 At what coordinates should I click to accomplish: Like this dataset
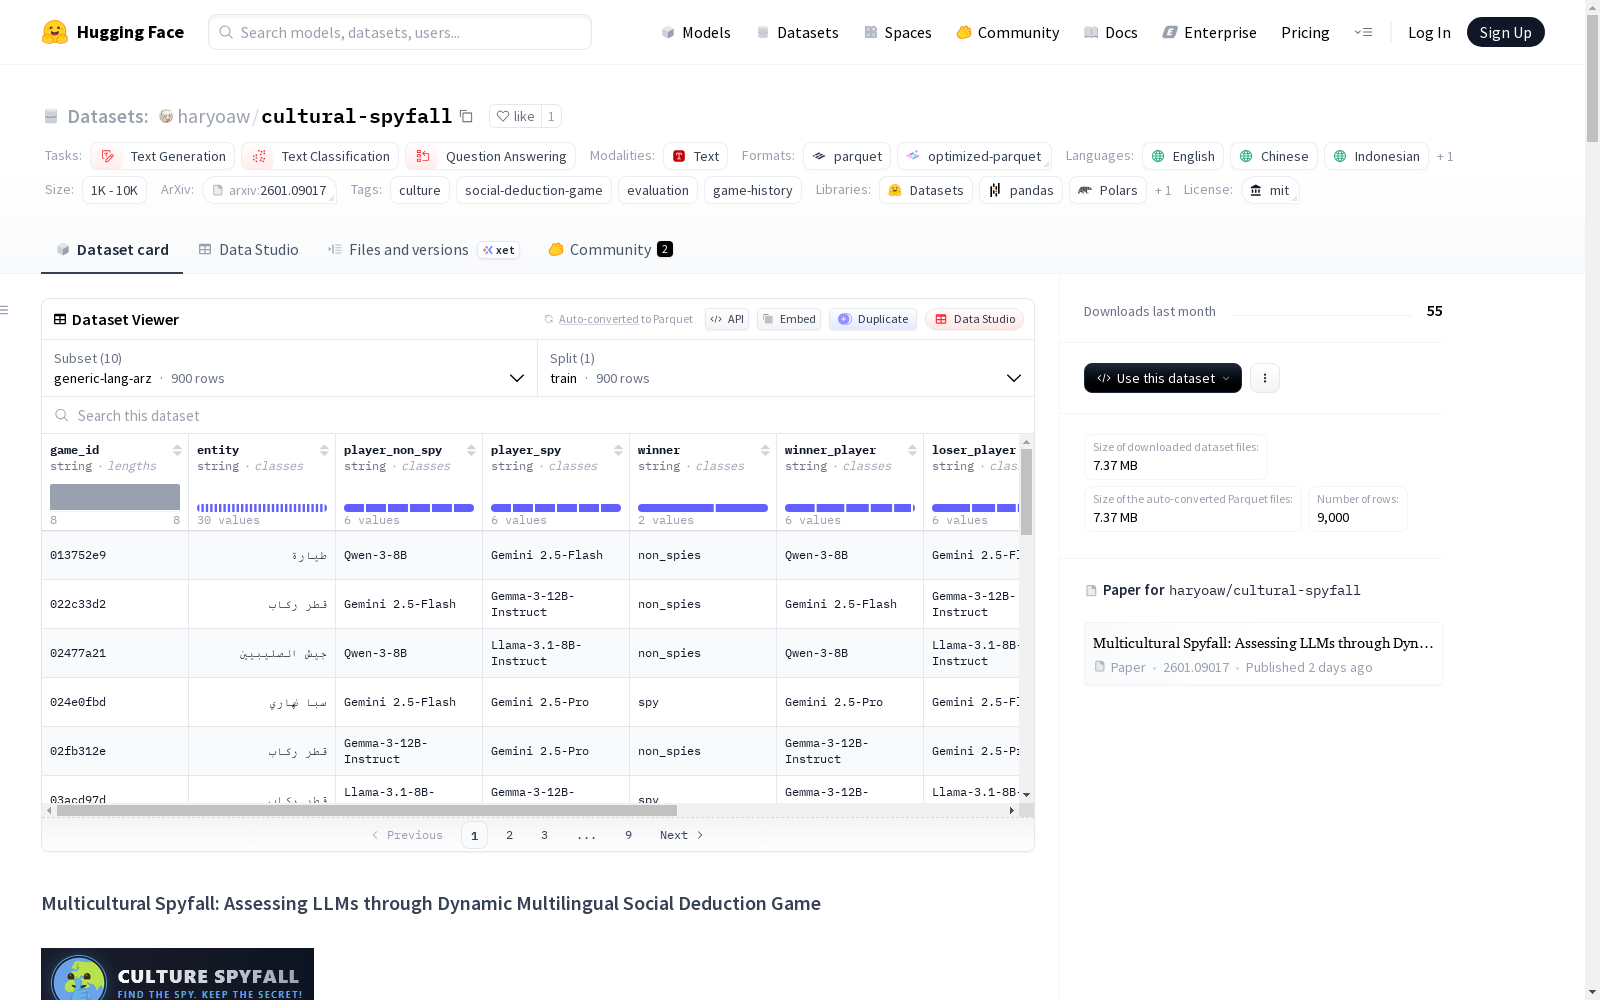coord(516,116)
